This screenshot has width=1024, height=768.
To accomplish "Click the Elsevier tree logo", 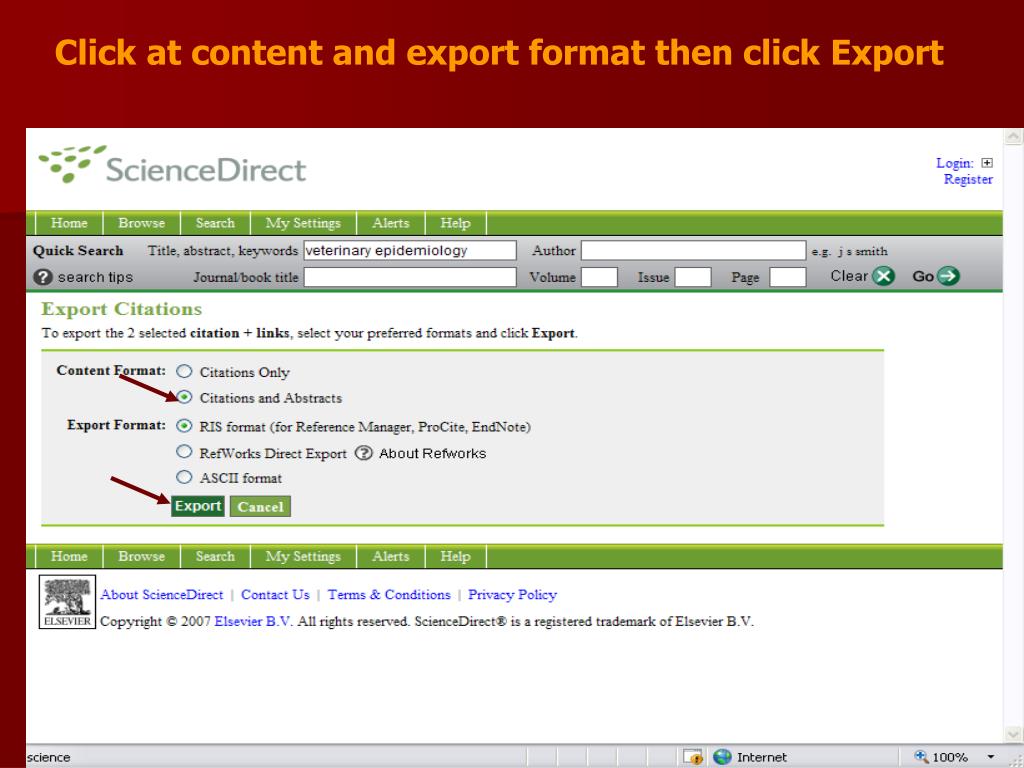I will pos(67,601).
